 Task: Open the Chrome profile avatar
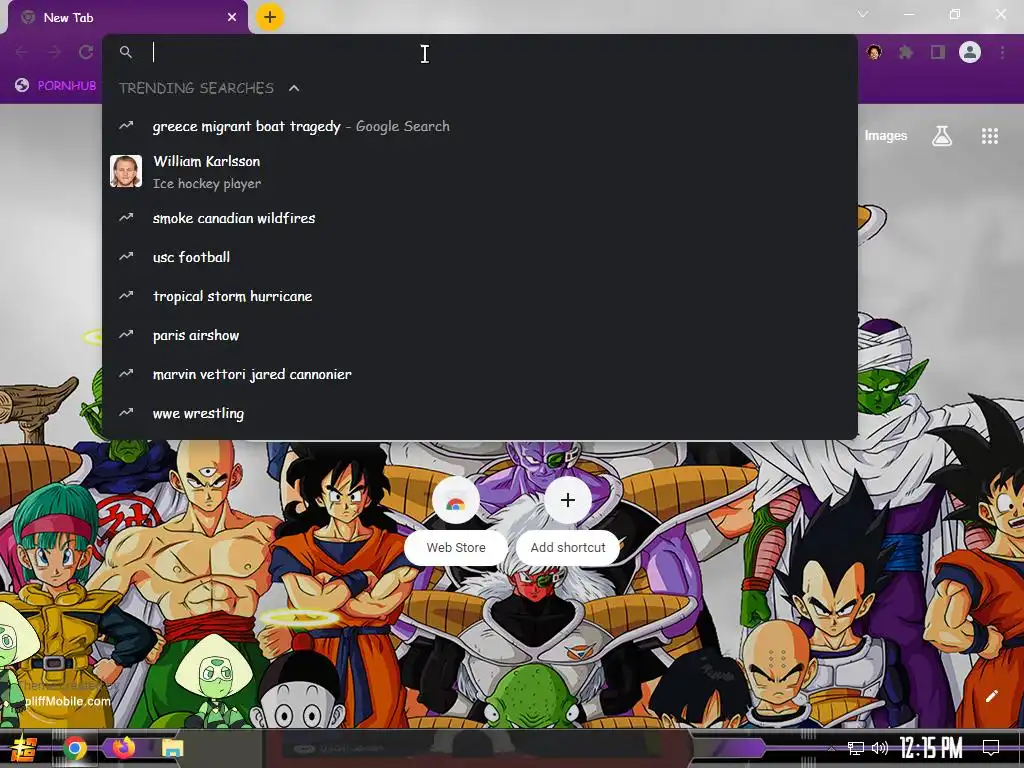click(970, 52)
